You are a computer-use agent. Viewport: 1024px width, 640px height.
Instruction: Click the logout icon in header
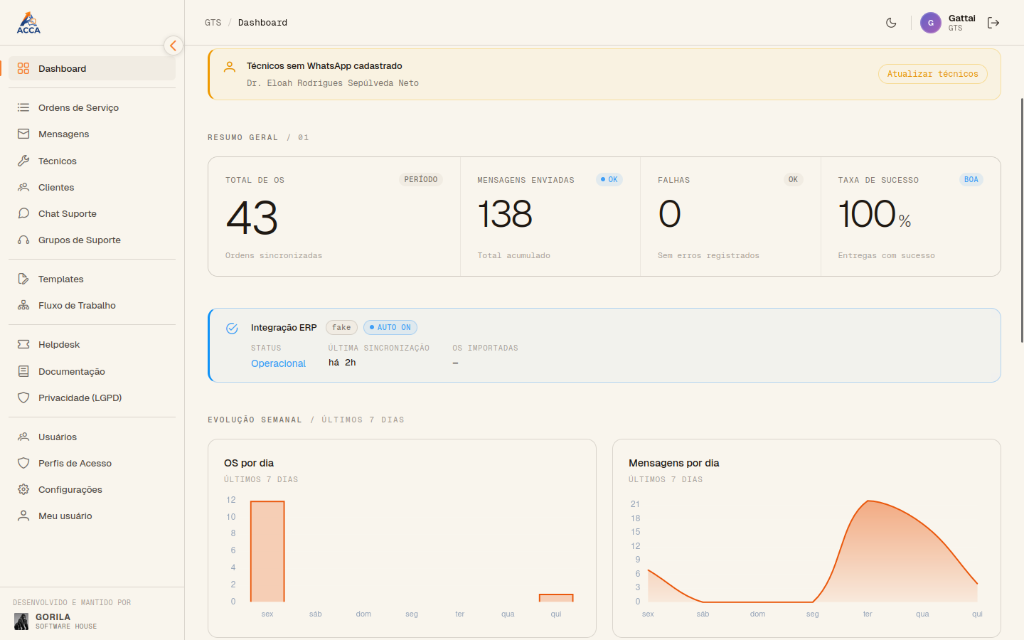click(x=993, y=23)
